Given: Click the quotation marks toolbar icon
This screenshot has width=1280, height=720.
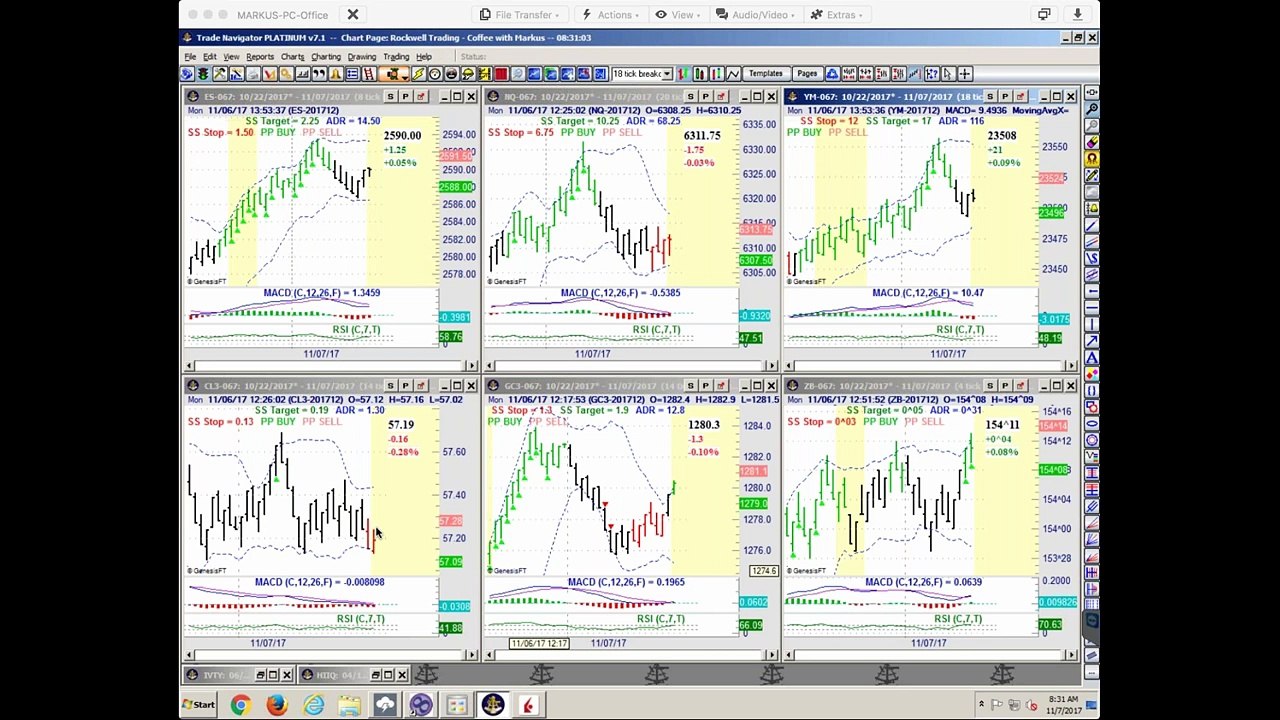Looking at the screenshot, I should (319, 74).
